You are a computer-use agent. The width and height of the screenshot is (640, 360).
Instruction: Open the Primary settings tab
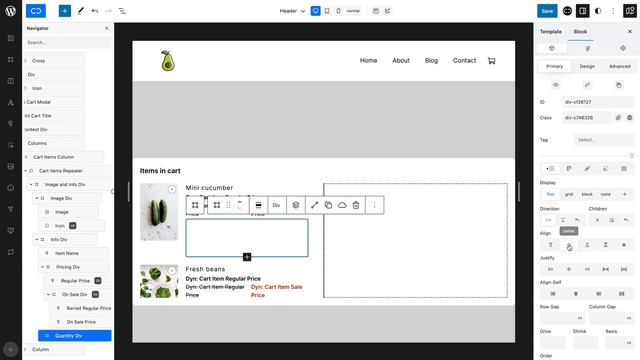pyautogui.click(x=554, y=66)
